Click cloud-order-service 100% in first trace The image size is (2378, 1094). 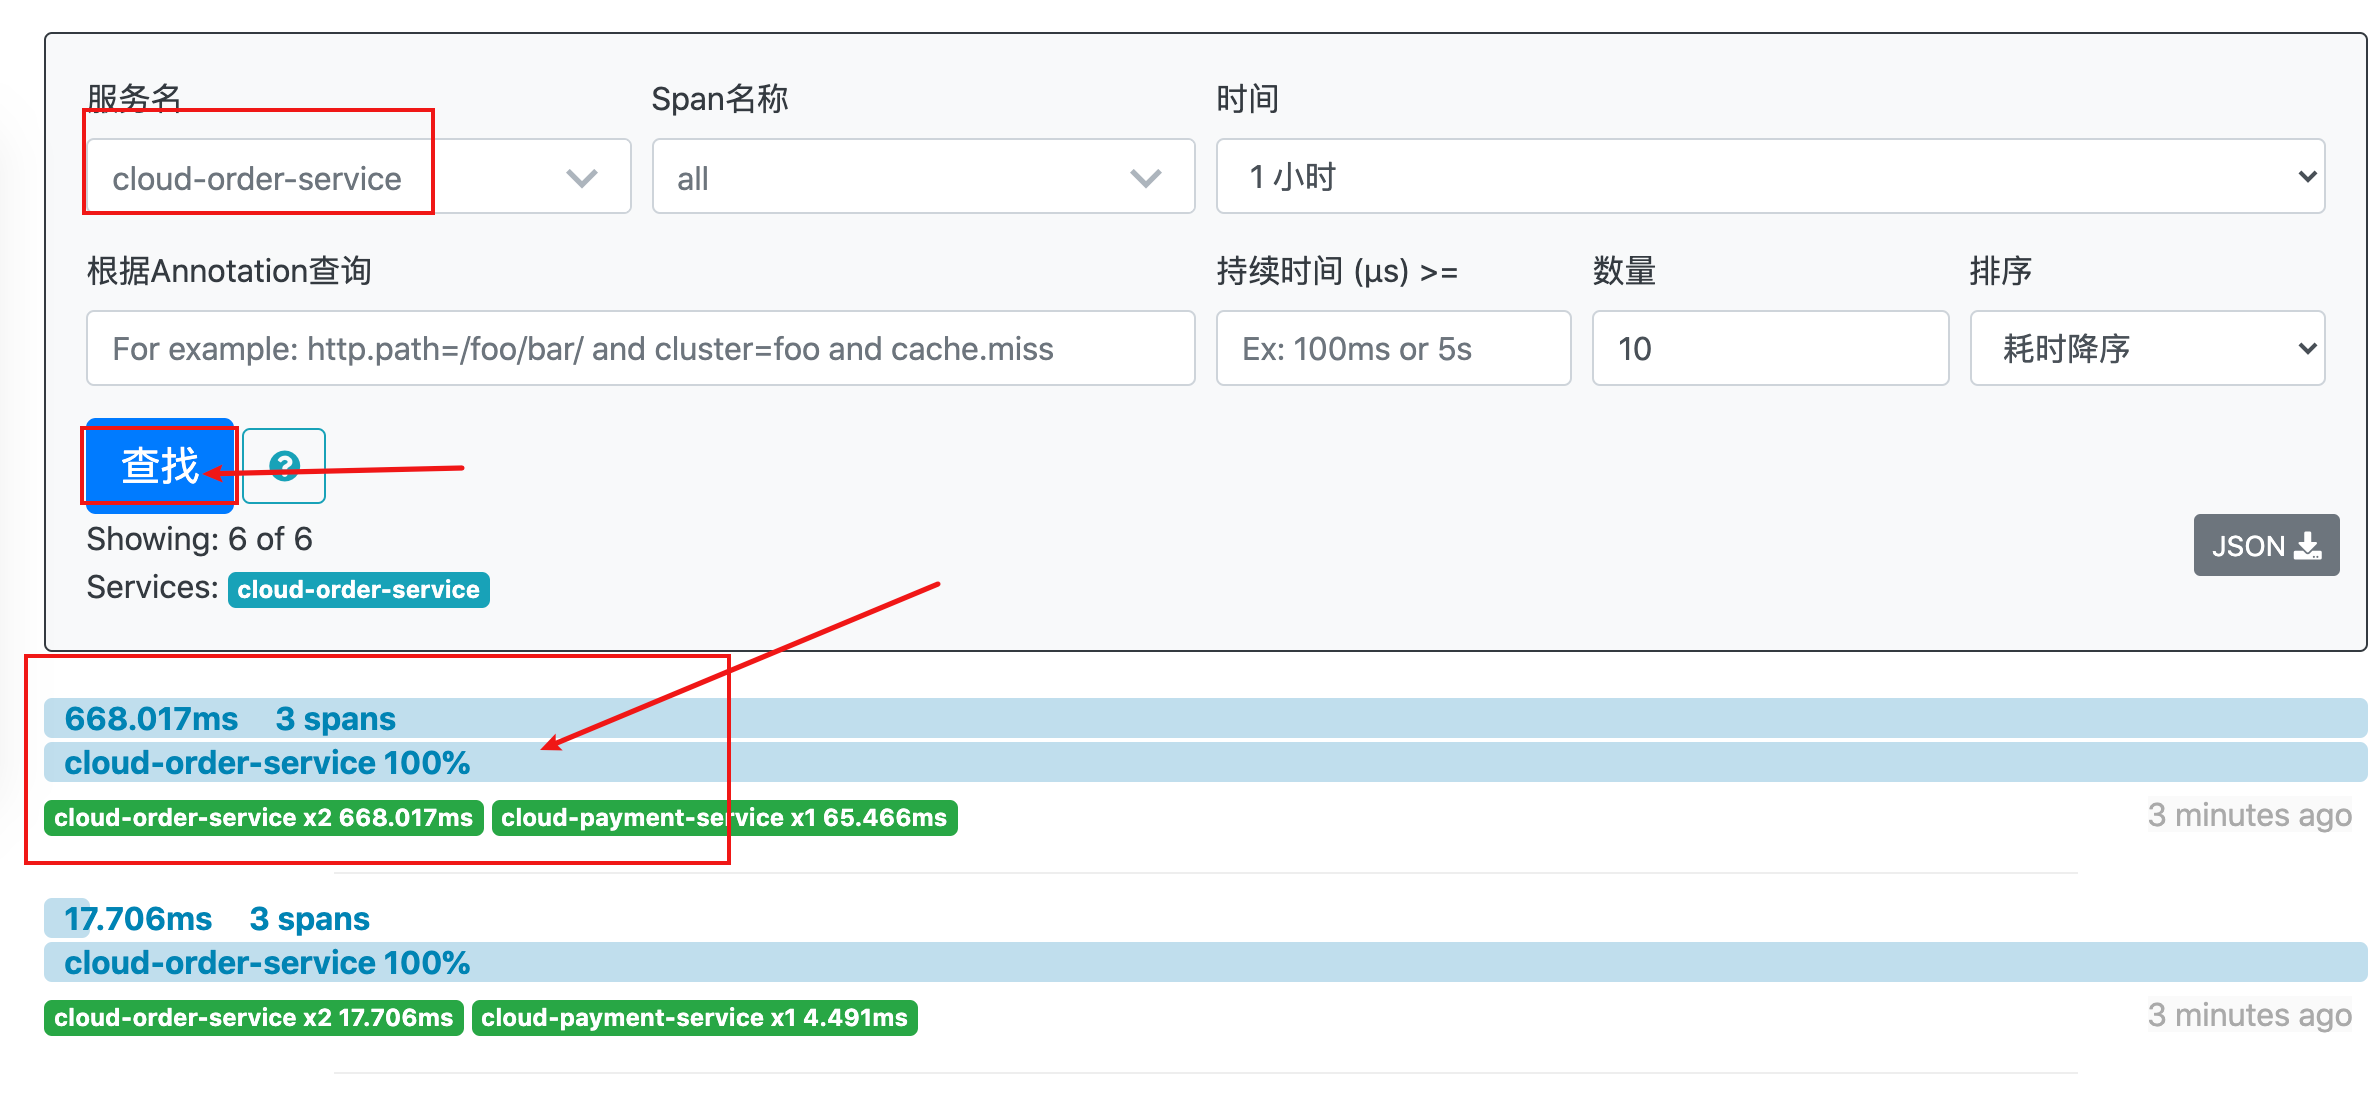tap(267, 762)
